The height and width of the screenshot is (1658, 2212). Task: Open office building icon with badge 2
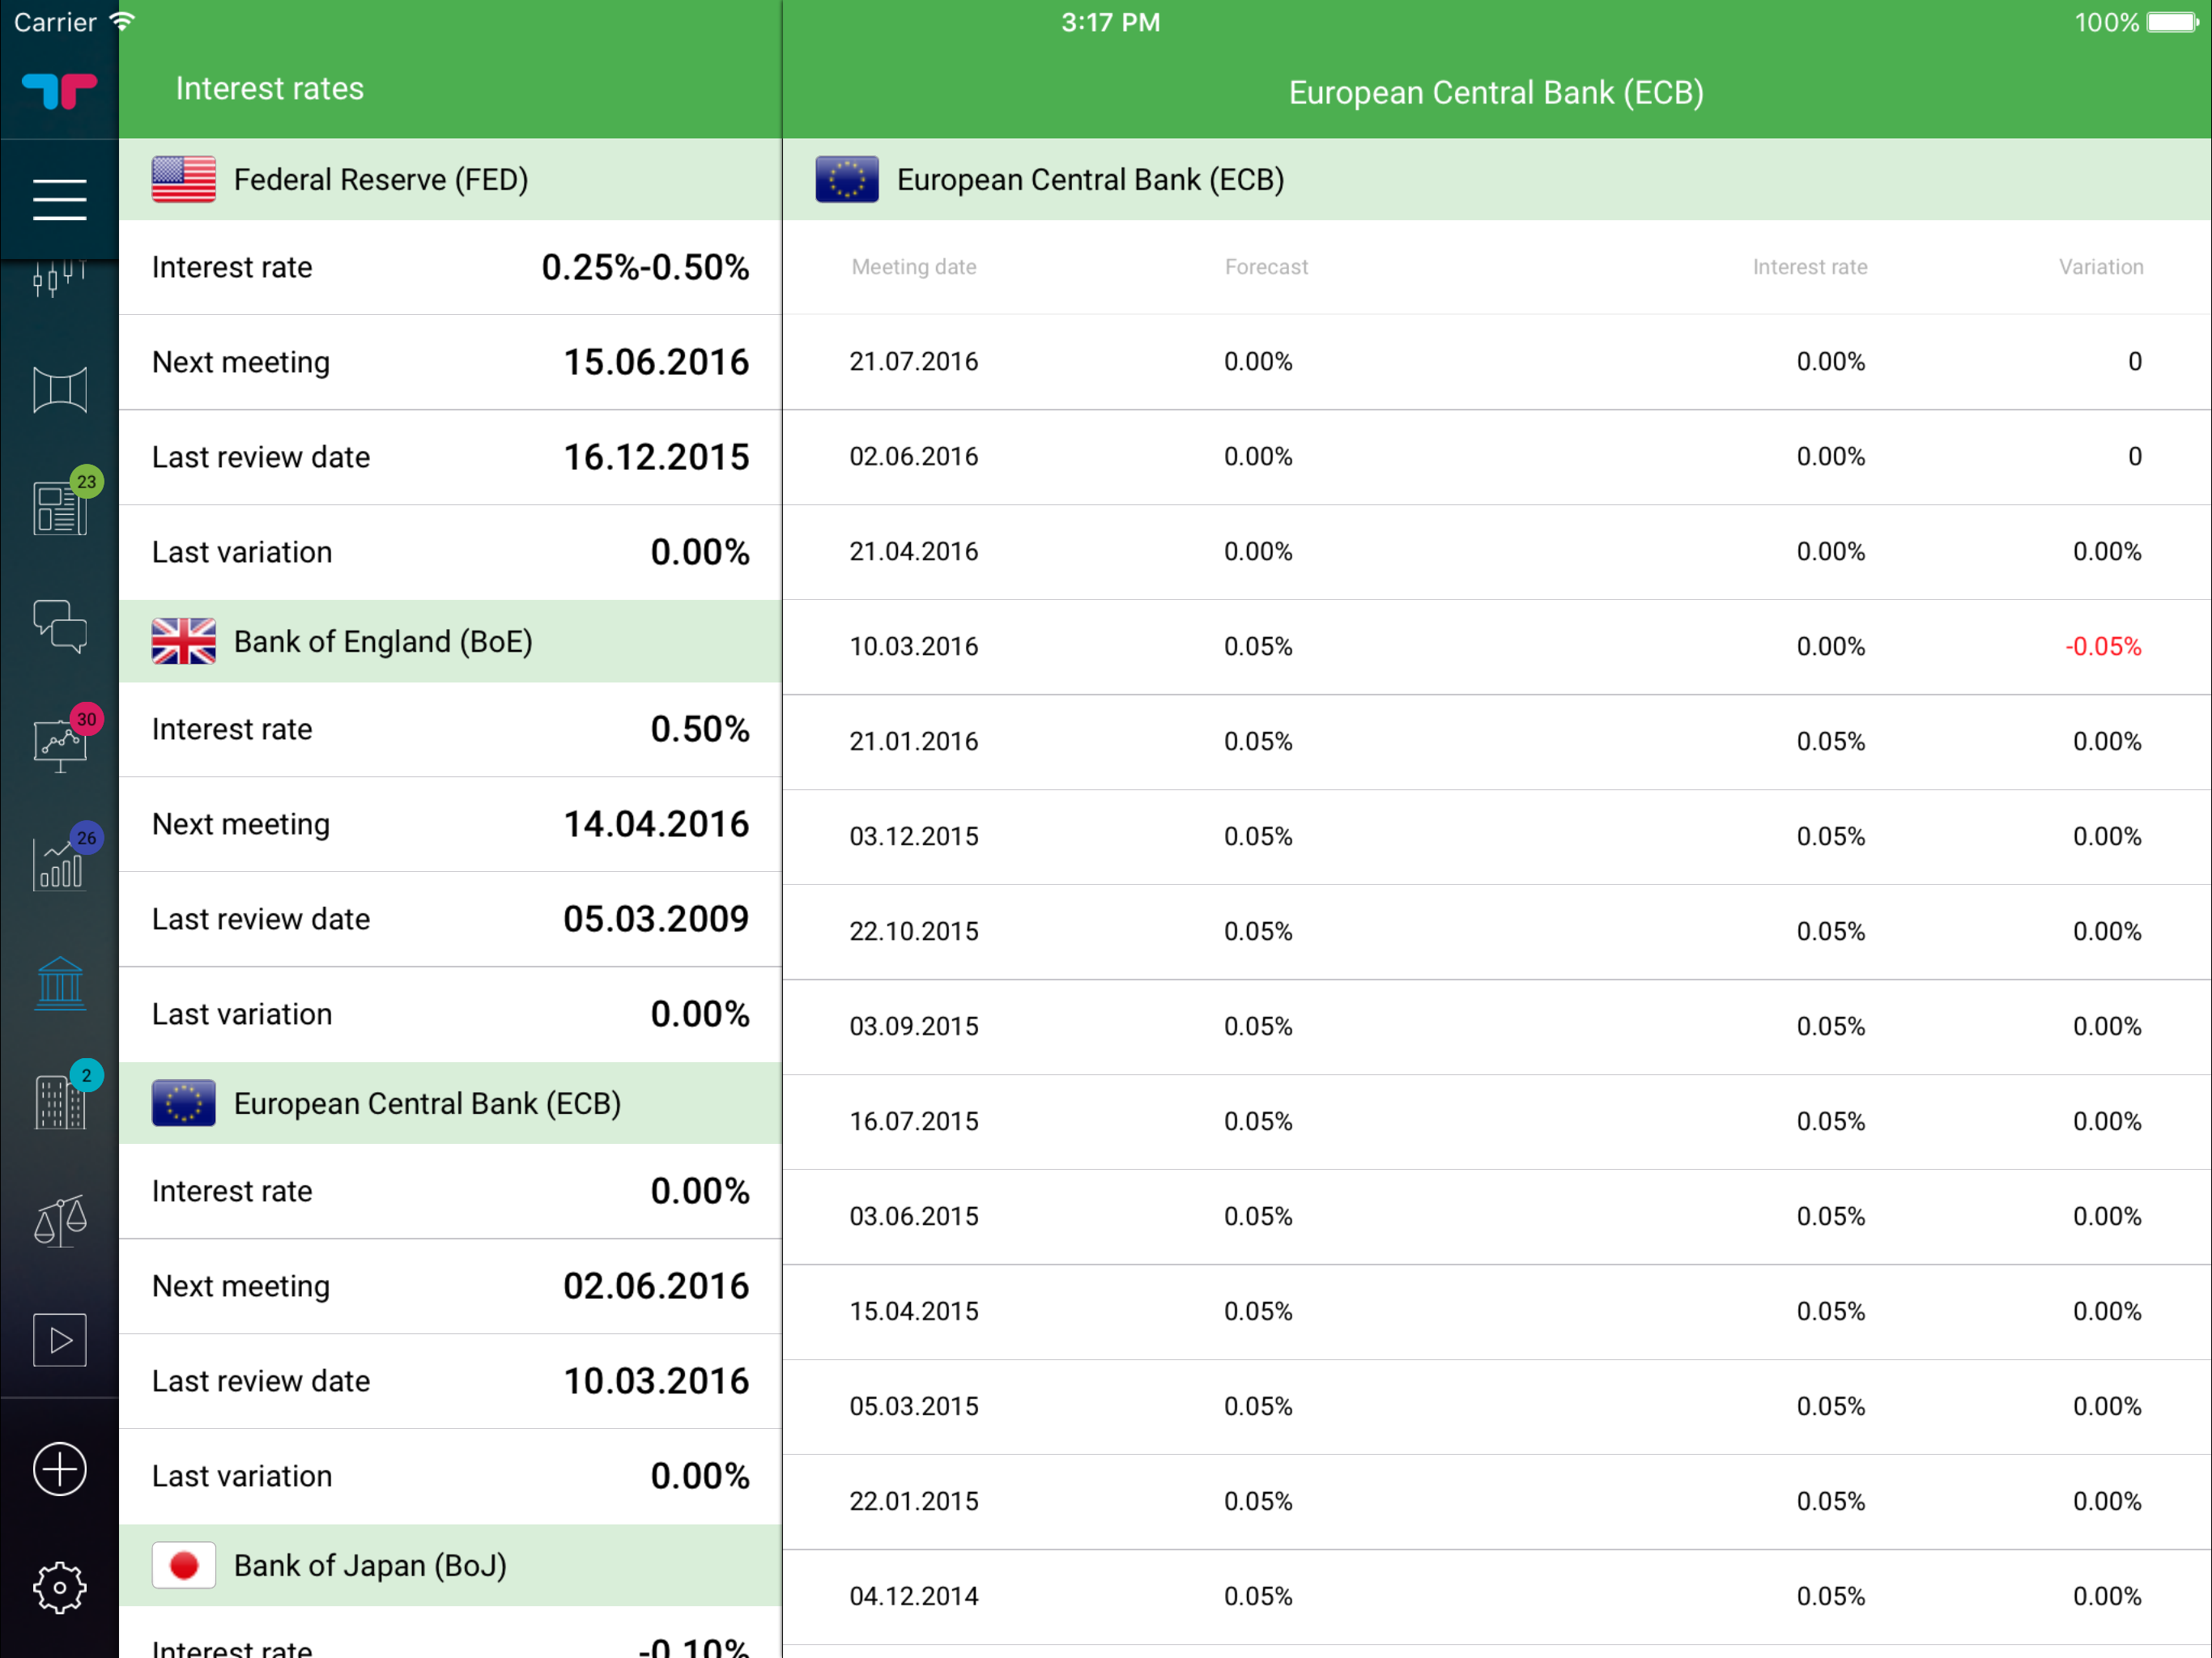[59, 1102]
